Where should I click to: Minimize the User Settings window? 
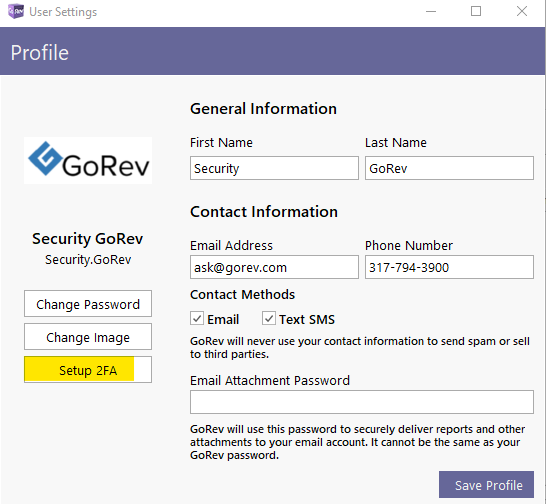431,11
